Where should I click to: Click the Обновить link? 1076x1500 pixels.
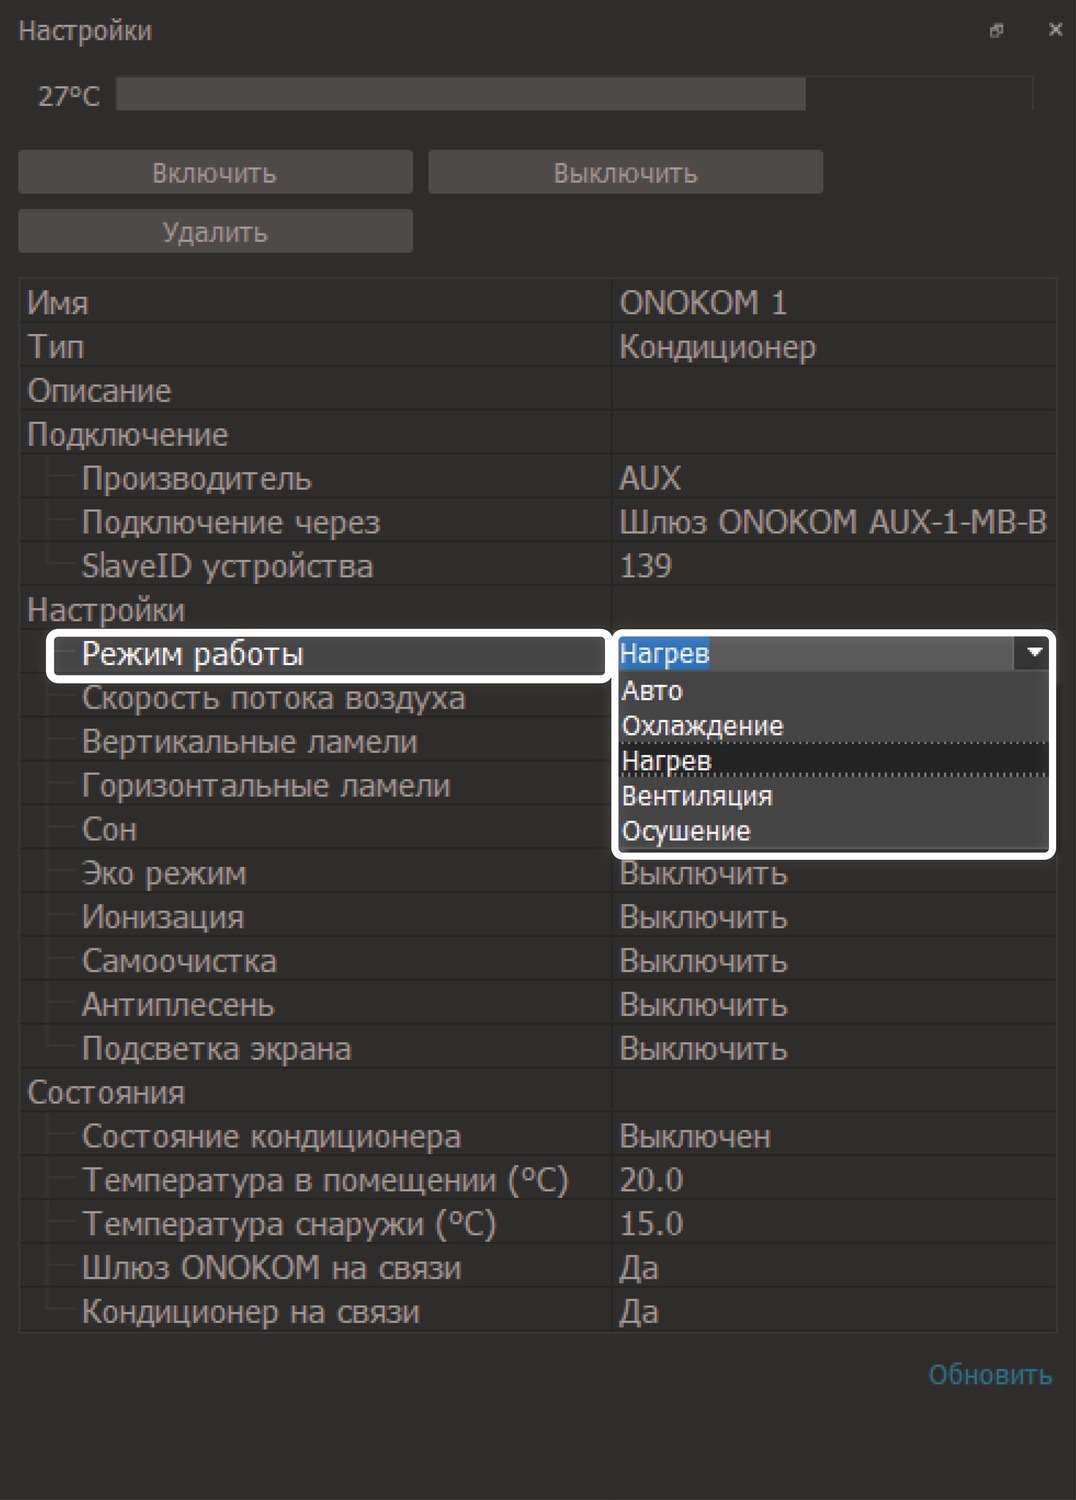pos(989,1375)
